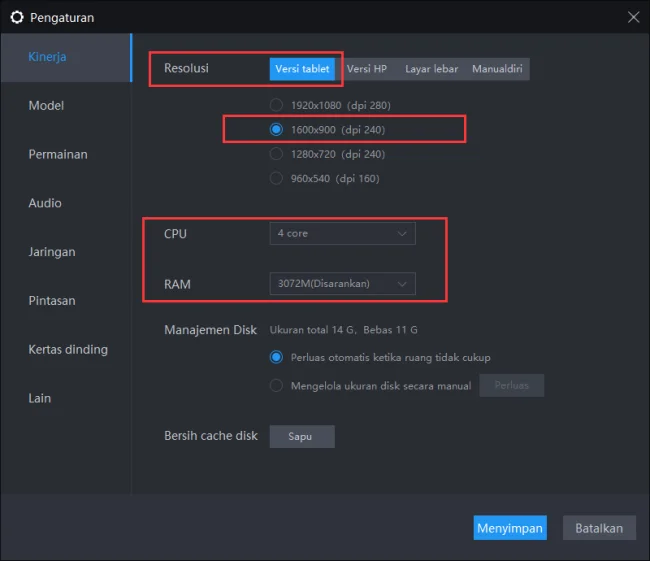The height and width of the screenshot is (561, 650).
Task: Select the 1280x720 (dpi 240) radio button
Action: point(276,154)
